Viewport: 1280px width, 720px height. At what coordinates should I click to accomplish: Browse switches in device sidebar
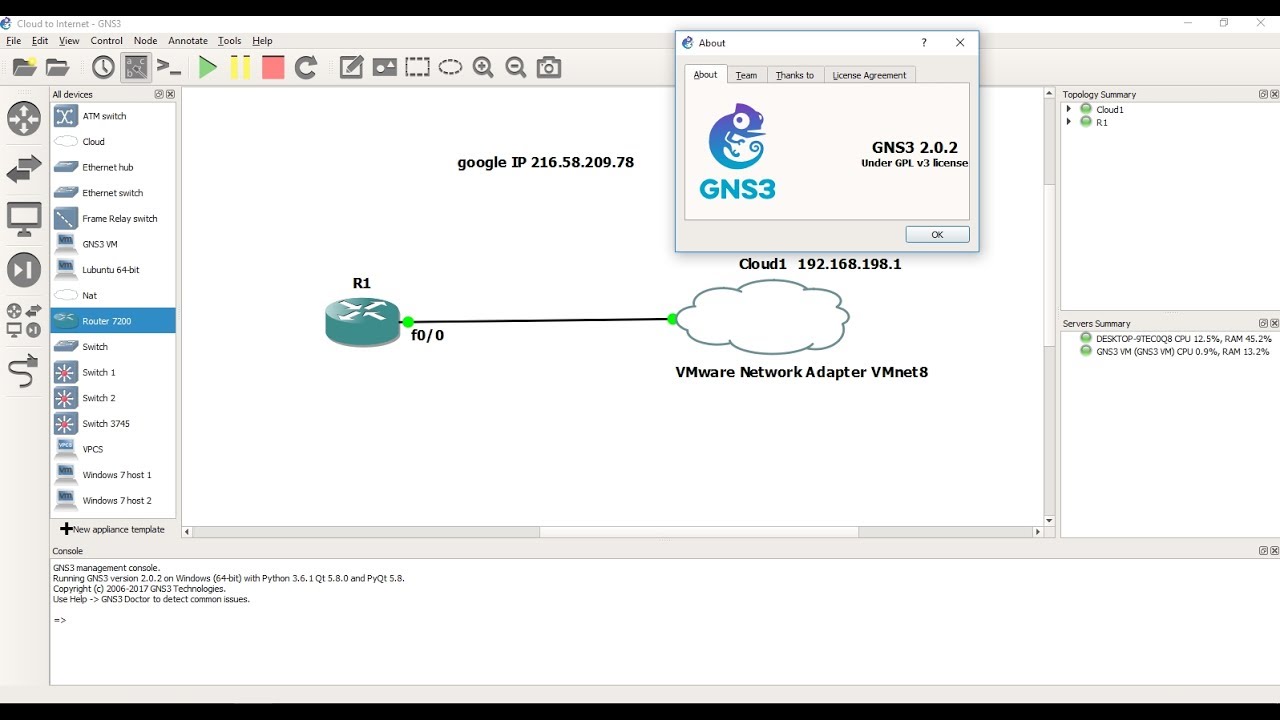coord(24,169)
